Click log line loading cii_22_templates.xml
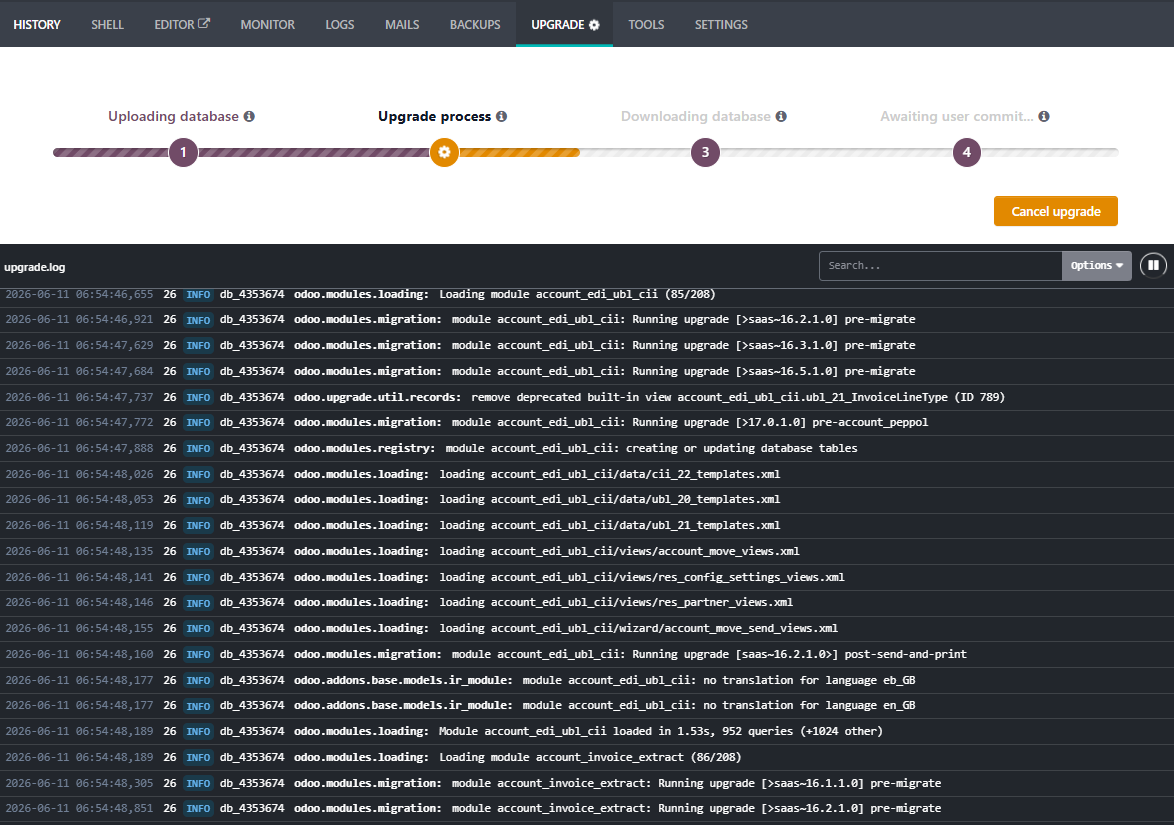The image size is (1174, 825). click(x=587, y=475)
